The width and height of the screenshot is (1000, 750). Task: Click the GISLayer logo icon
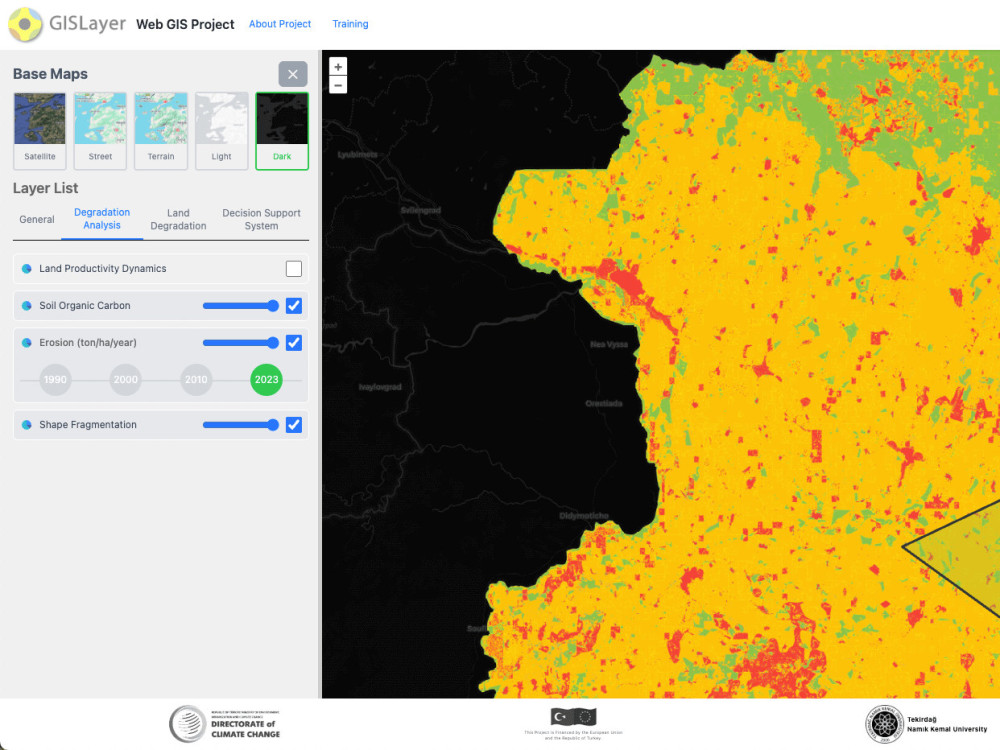point(25,24)
